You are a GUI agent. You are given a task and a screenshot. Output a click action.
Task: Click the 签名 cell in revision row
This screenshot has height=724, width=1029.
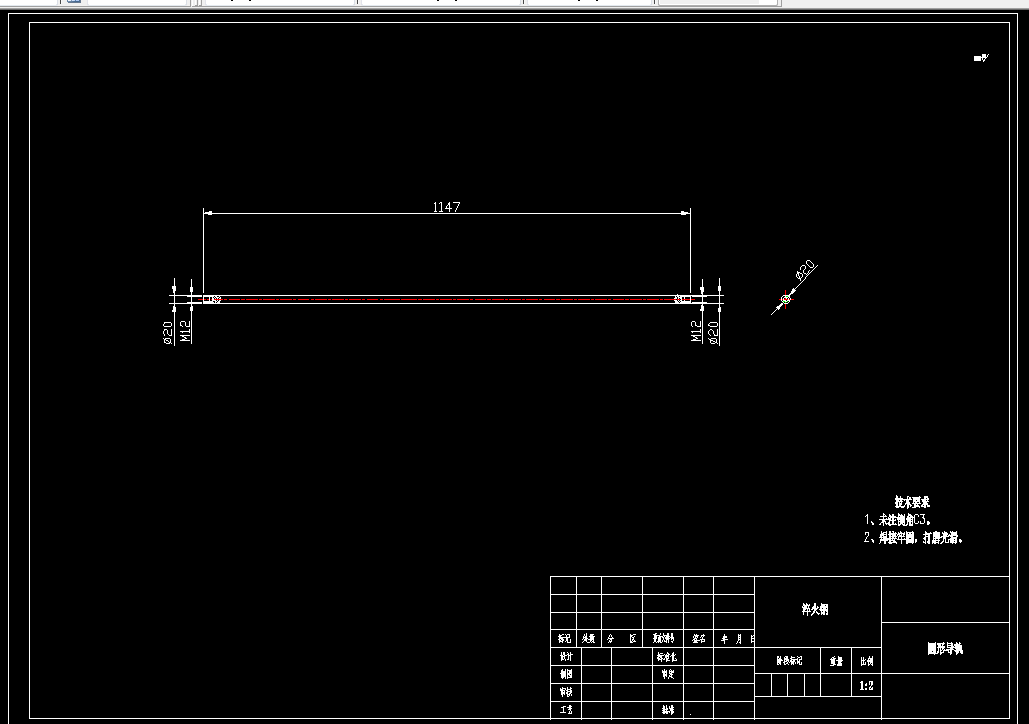pos(698,638)
